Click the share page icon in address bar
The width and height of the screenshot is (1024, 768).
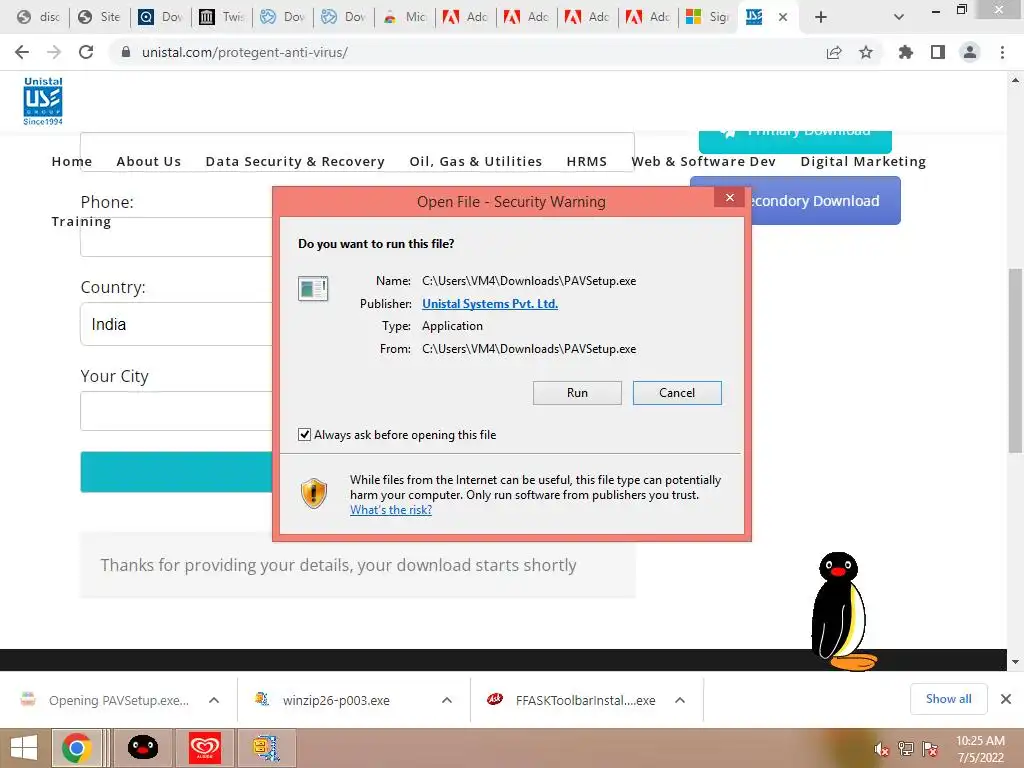[x=833, y=52]
